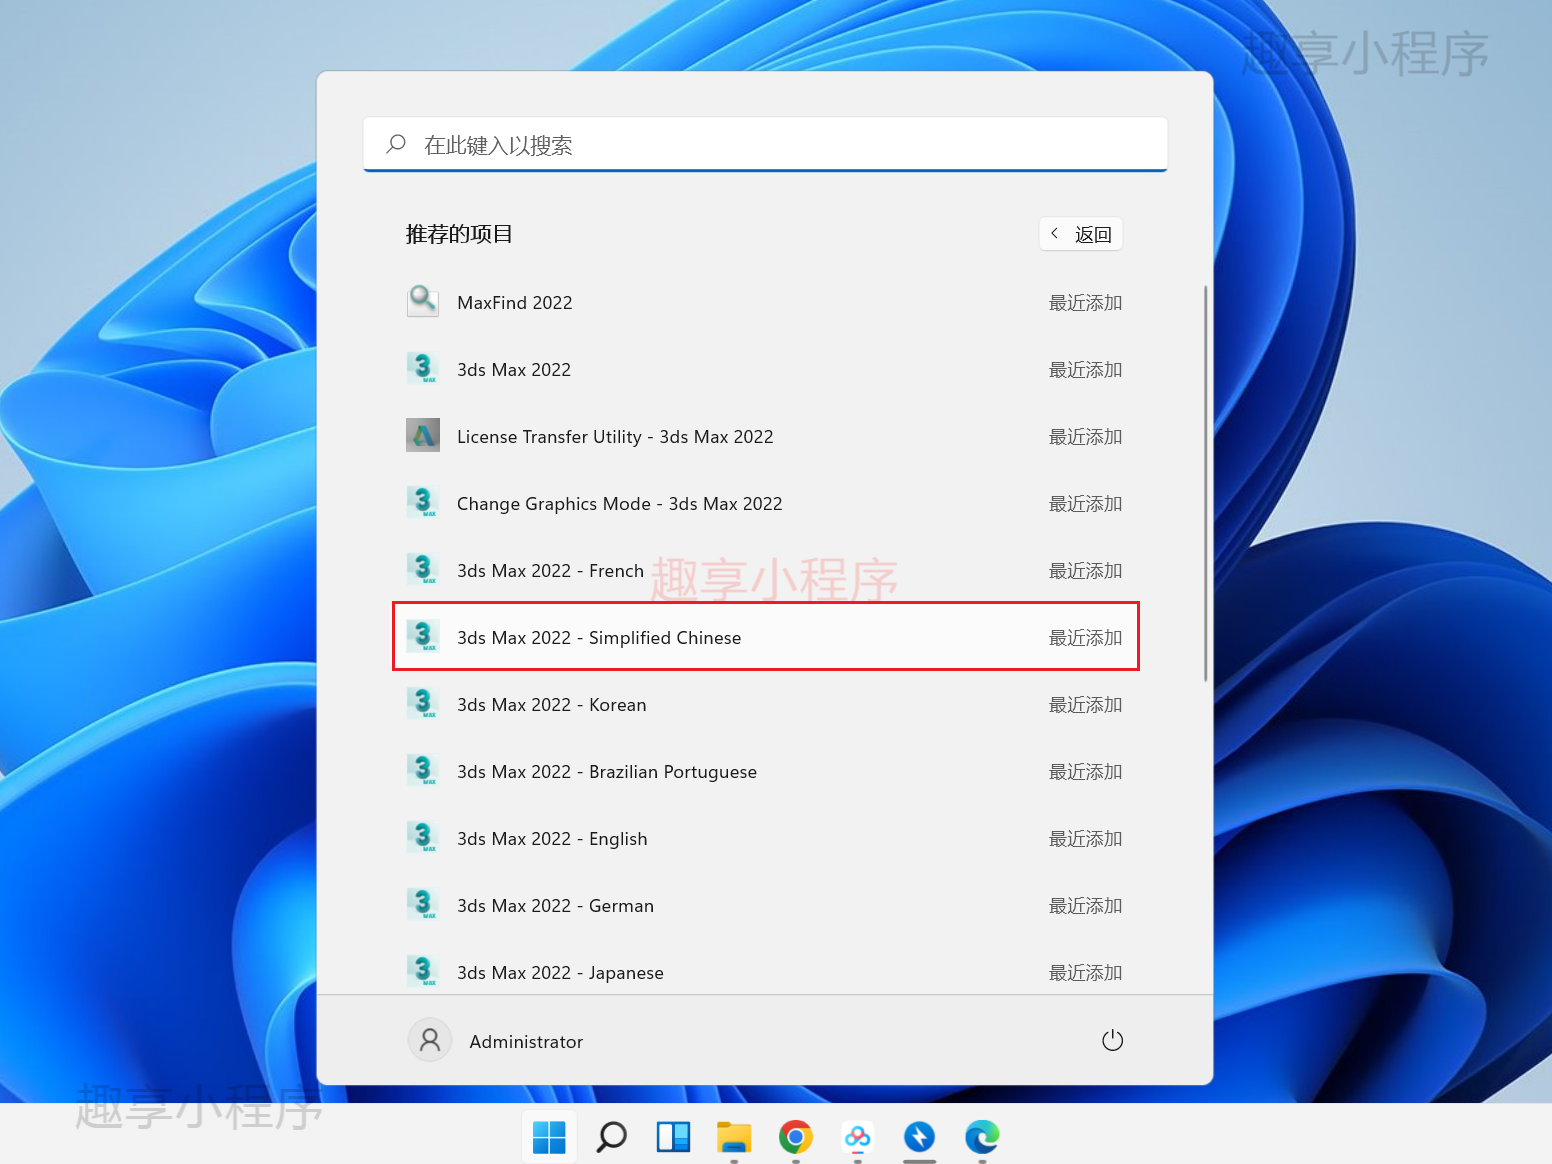Image resolution: width=1552 pixels, height=1164 pixels.
Task: Open MaxFind 2022
Action: (x=764, y=302)
